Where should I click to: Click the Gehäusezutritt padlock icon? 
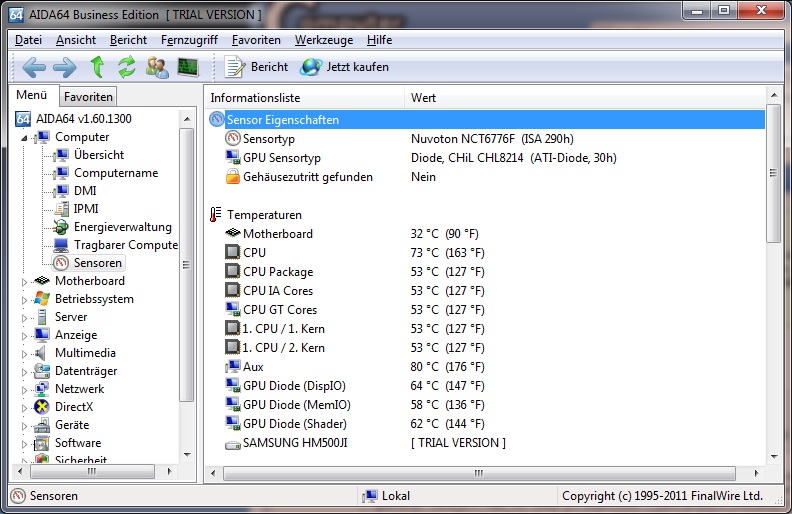click(x=232, y=177)
